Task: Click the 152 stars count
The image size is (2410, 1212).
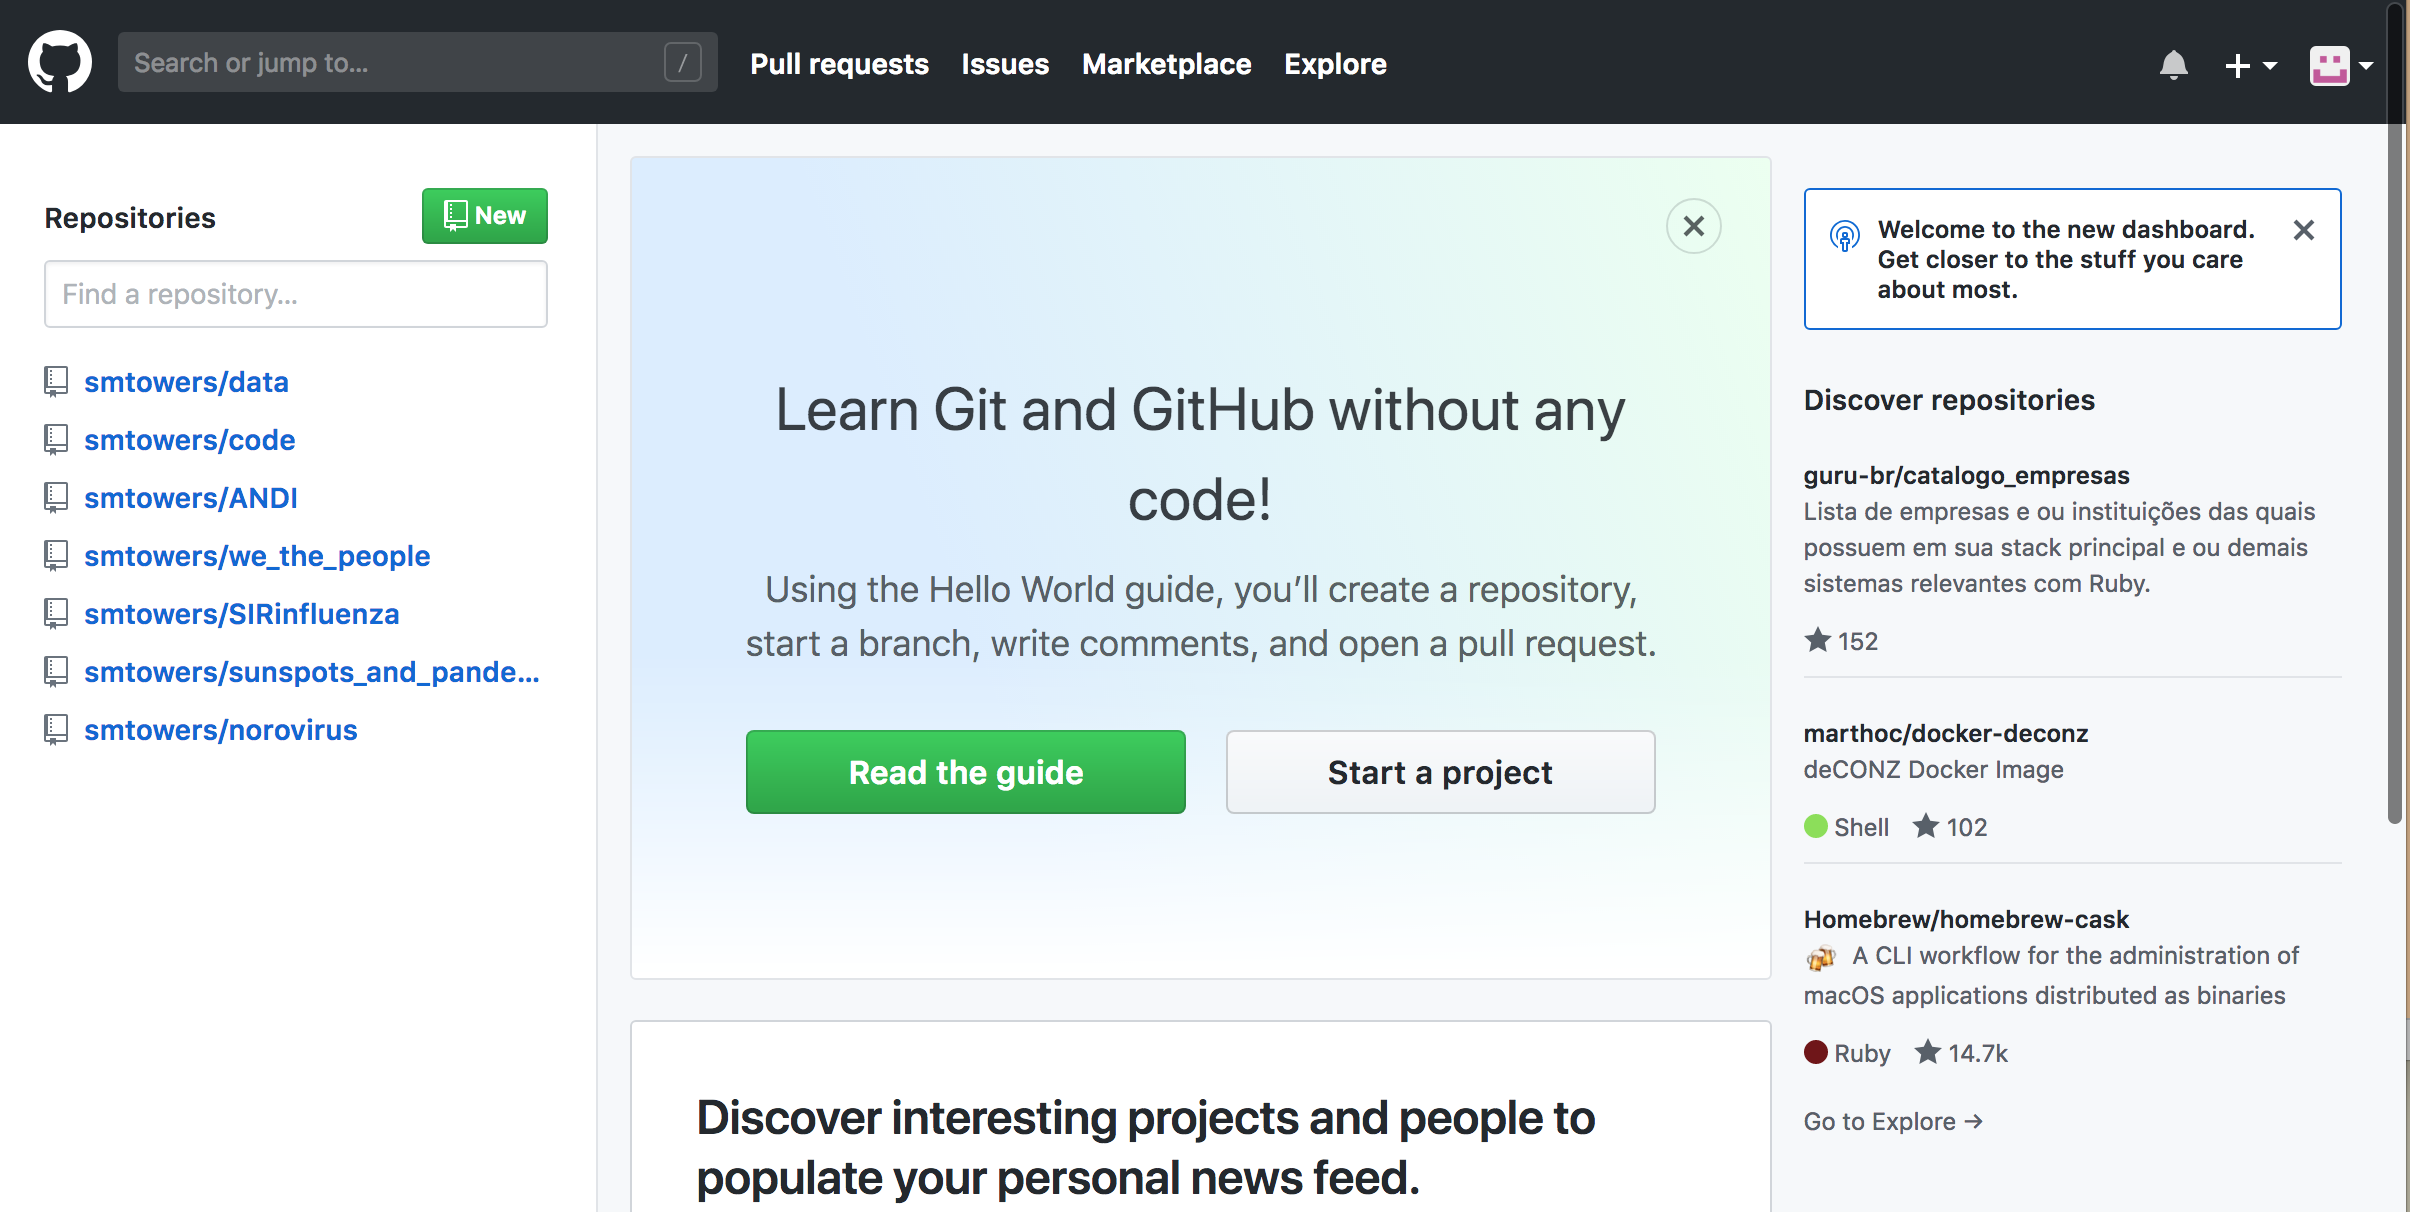Action: (x=1841, y=641)
